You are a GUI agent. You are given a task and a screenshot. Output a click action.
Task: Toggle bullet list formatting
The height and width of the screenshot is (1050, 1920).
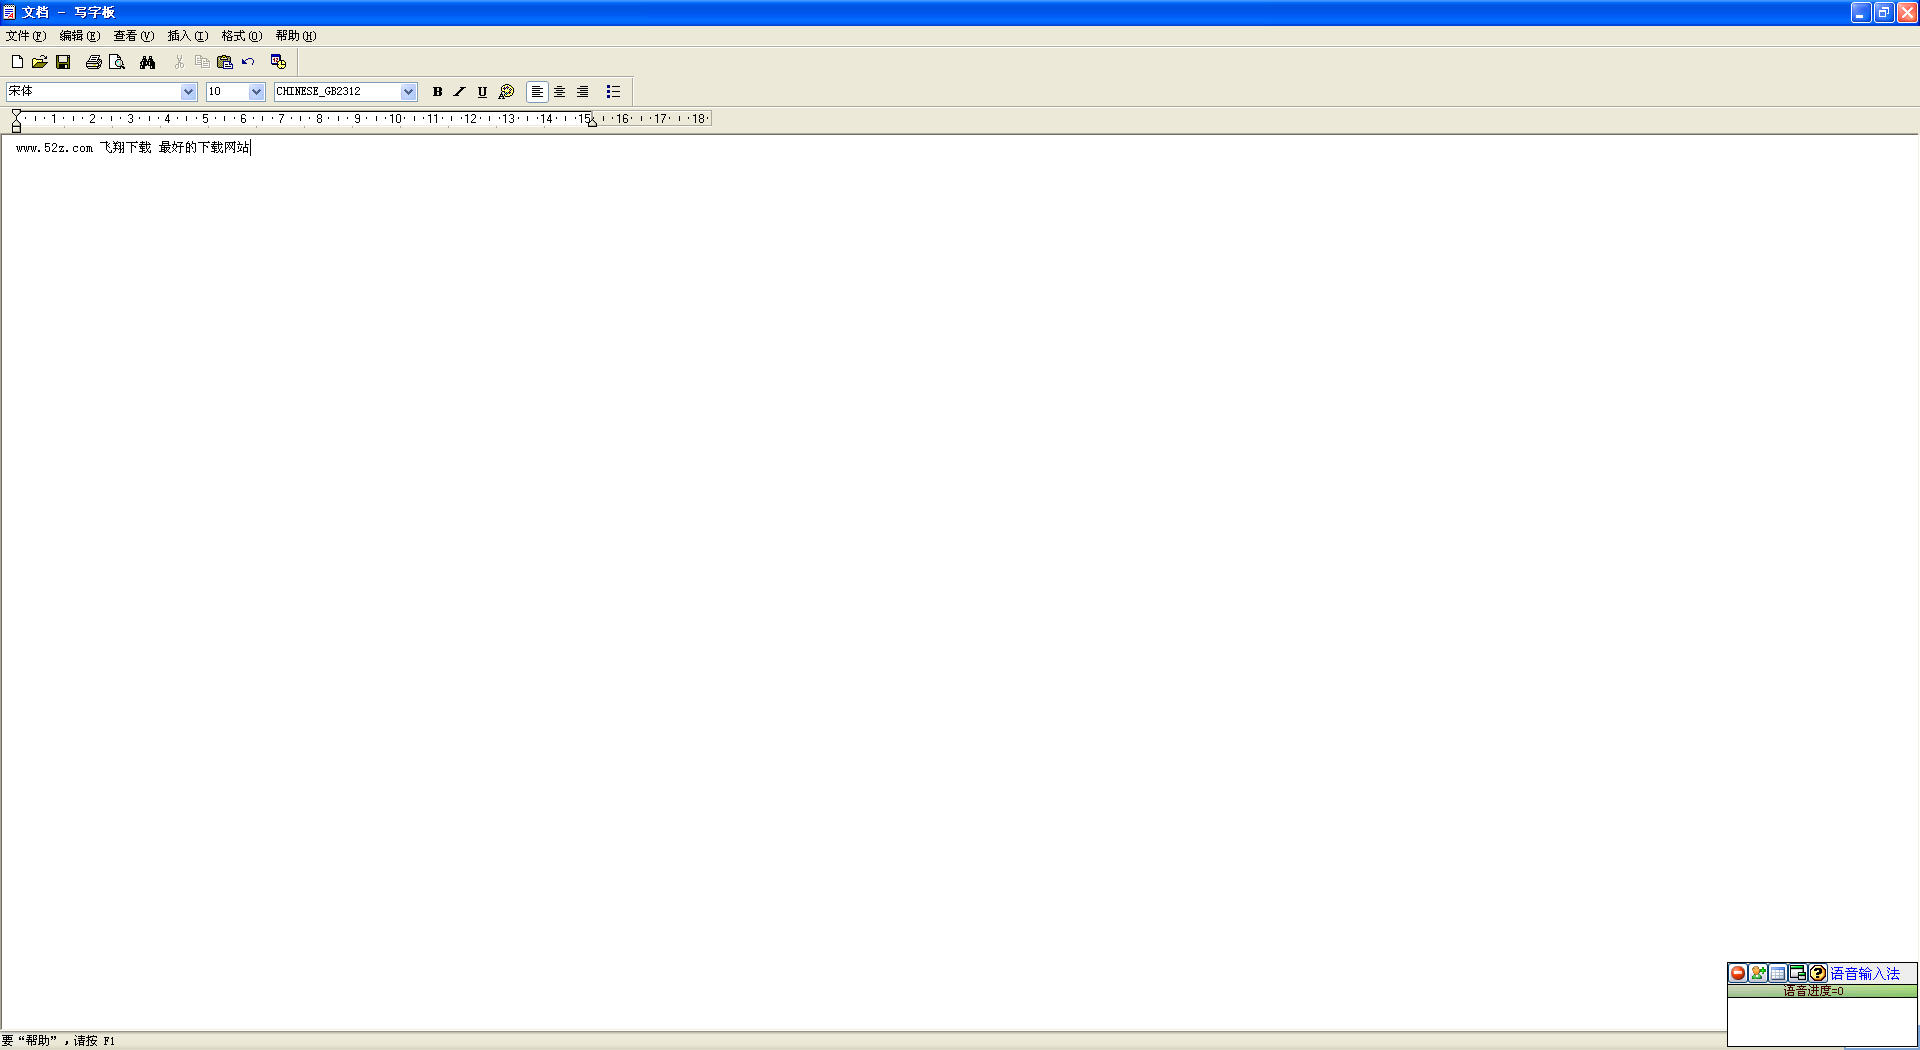[614, 91]
